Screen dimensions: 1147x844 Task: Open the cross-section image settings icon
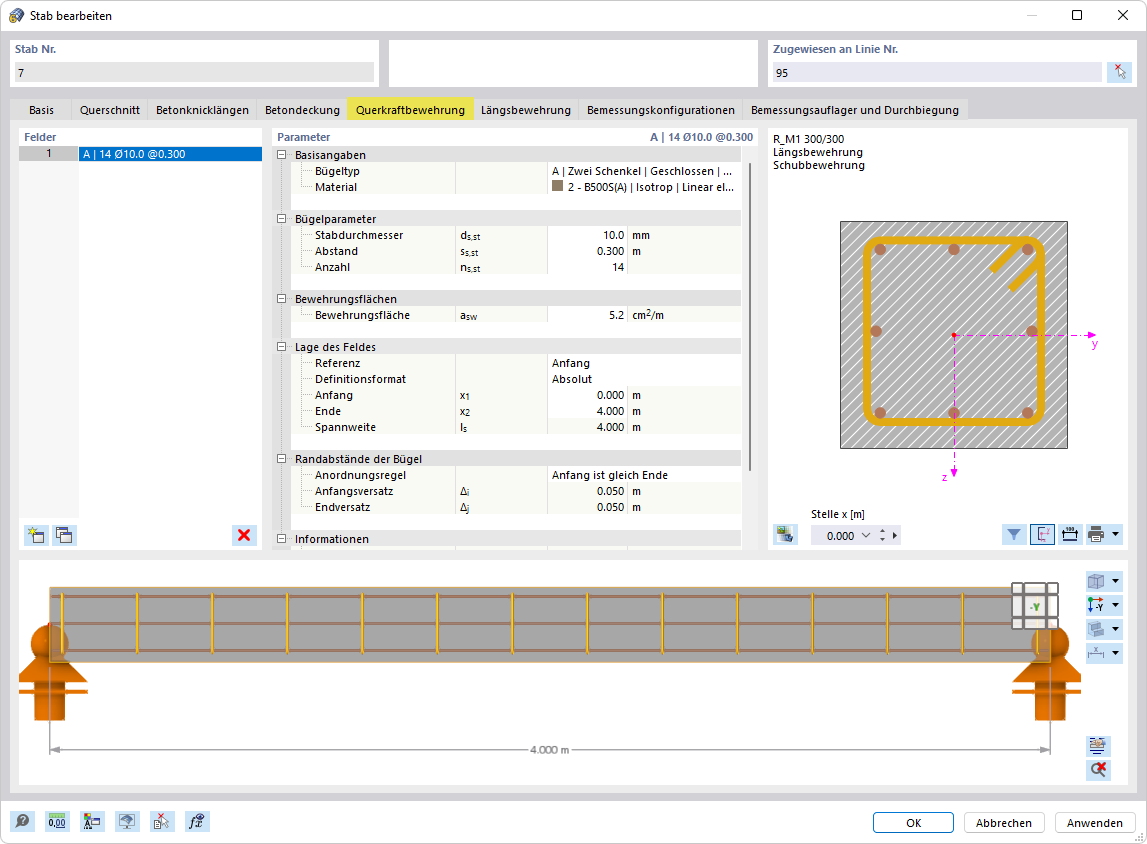click(x=786, y=535)
